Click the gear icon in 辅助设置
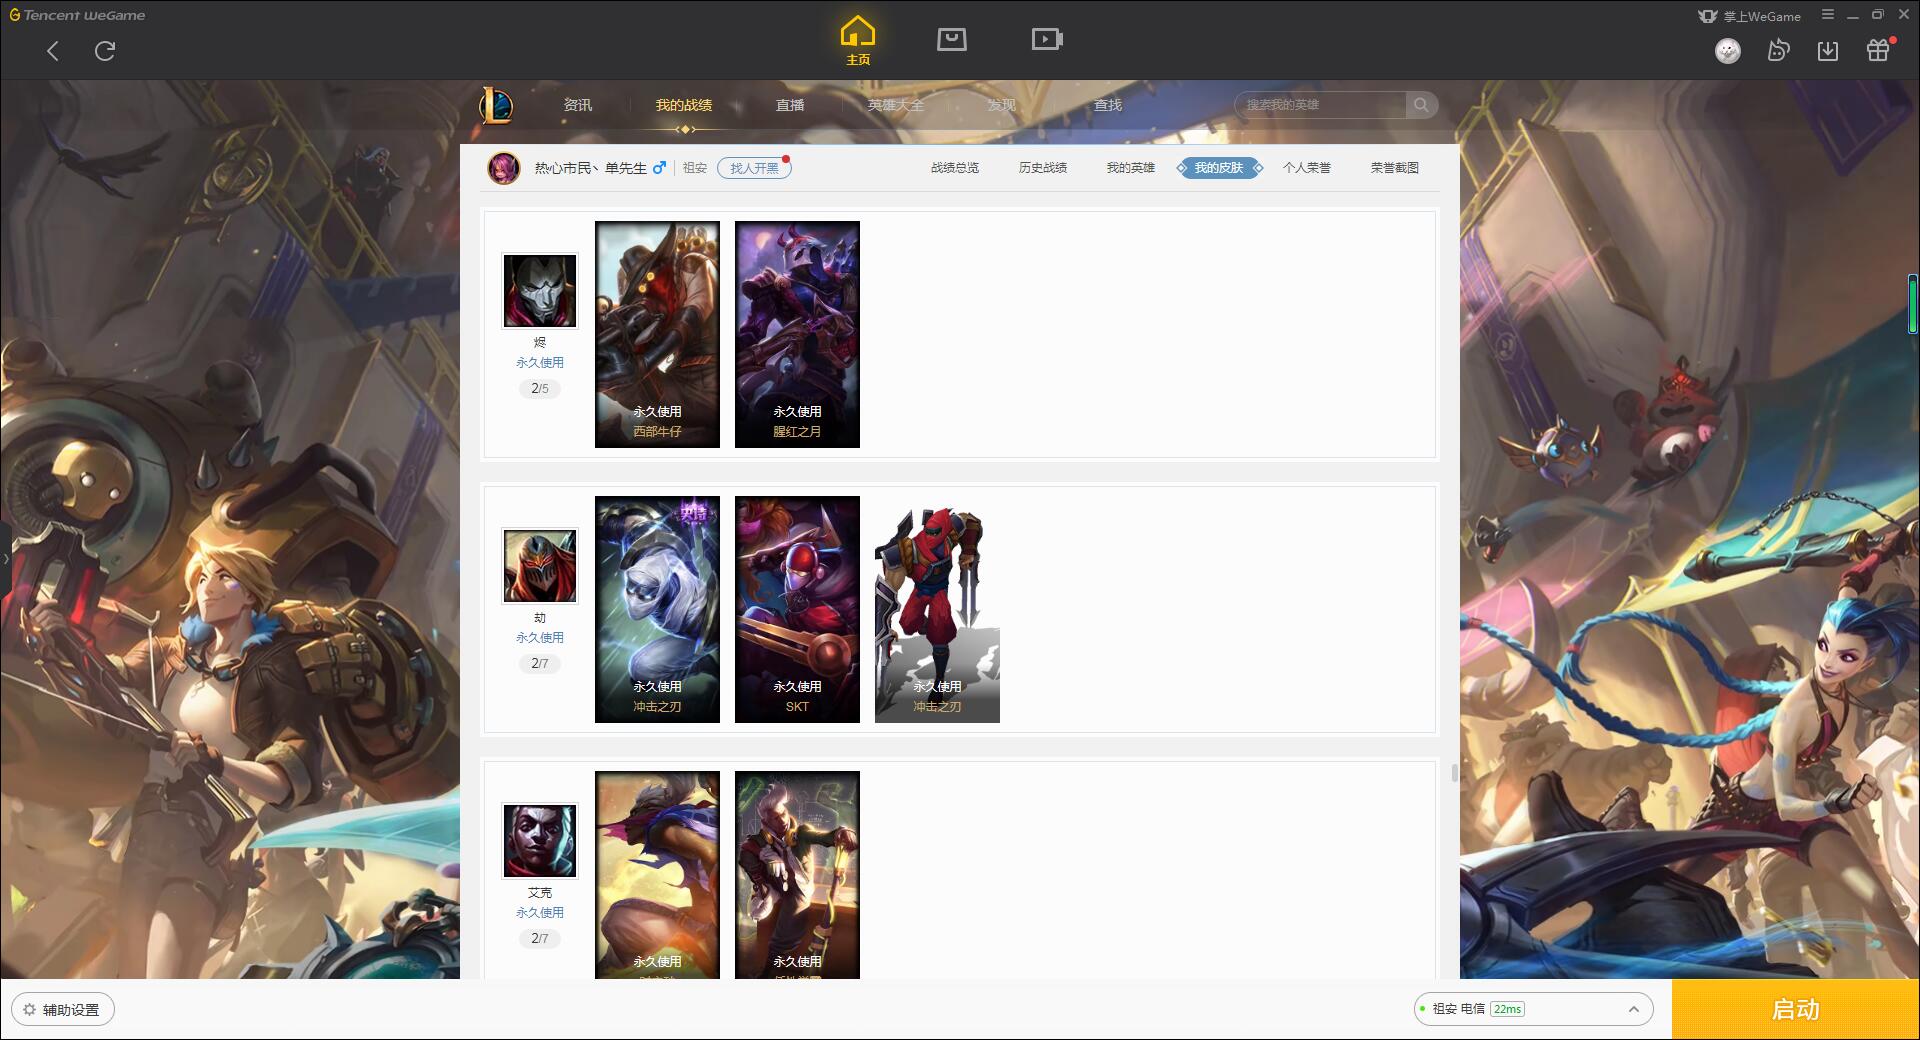This screenshot has width=1920, height=1040. (29, 1010)
